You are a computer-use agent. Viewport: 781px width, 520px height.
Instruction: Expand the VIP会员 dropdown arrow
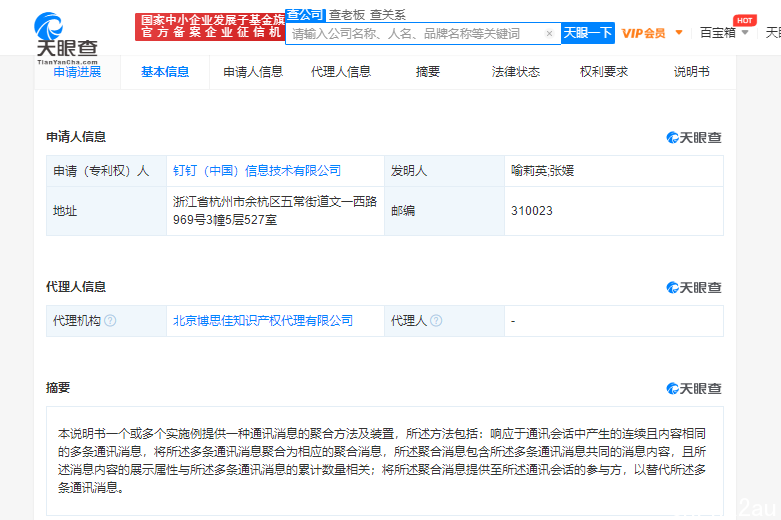click(x=678, y=33)
